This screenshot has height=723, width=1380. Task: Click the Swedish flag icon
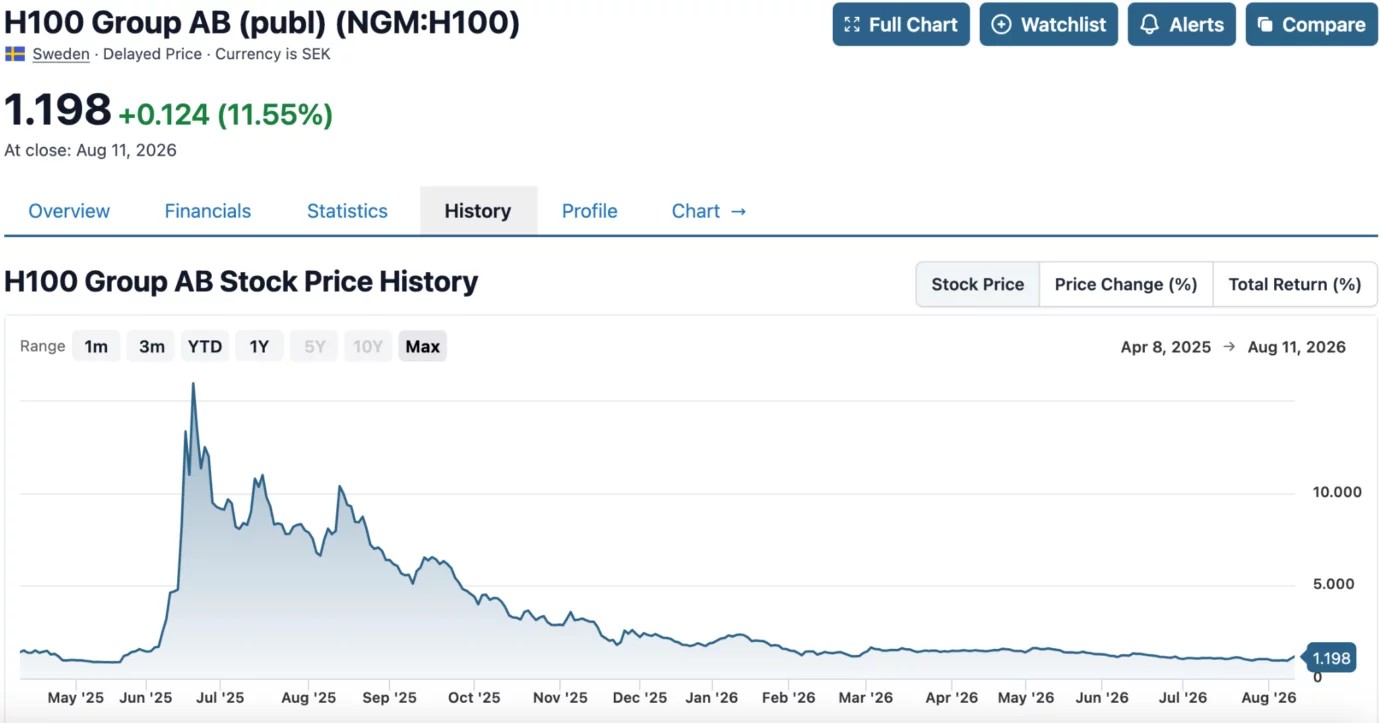click(15, 54)
